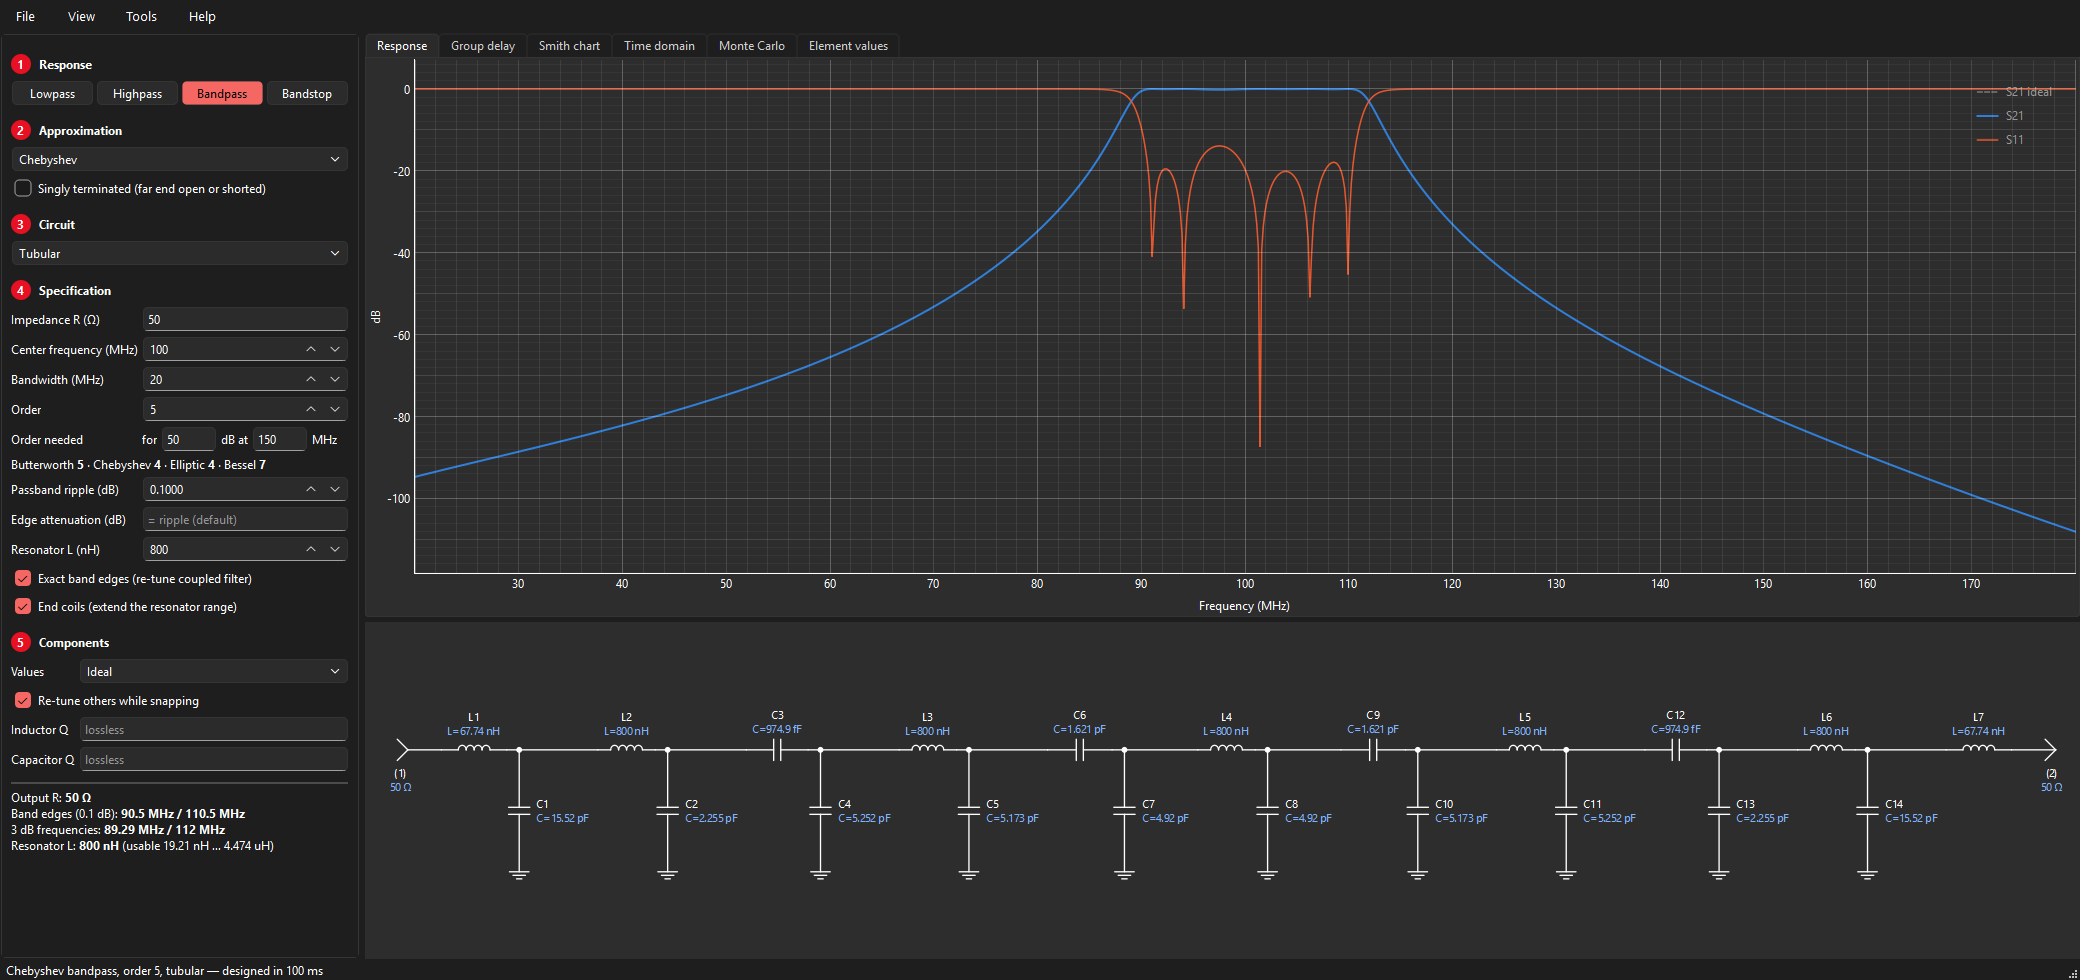The image size is (2080, 980).
Task: Select the Highpass response button
Action: pos(137,93)
